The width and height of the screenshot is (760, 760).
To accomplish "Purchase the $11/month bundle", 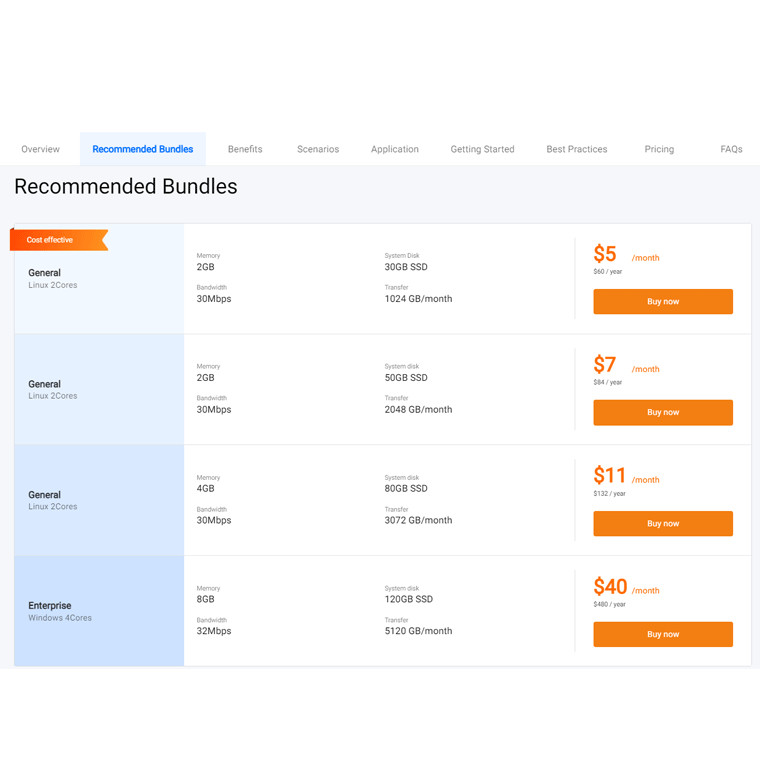I will coord(662,523).
